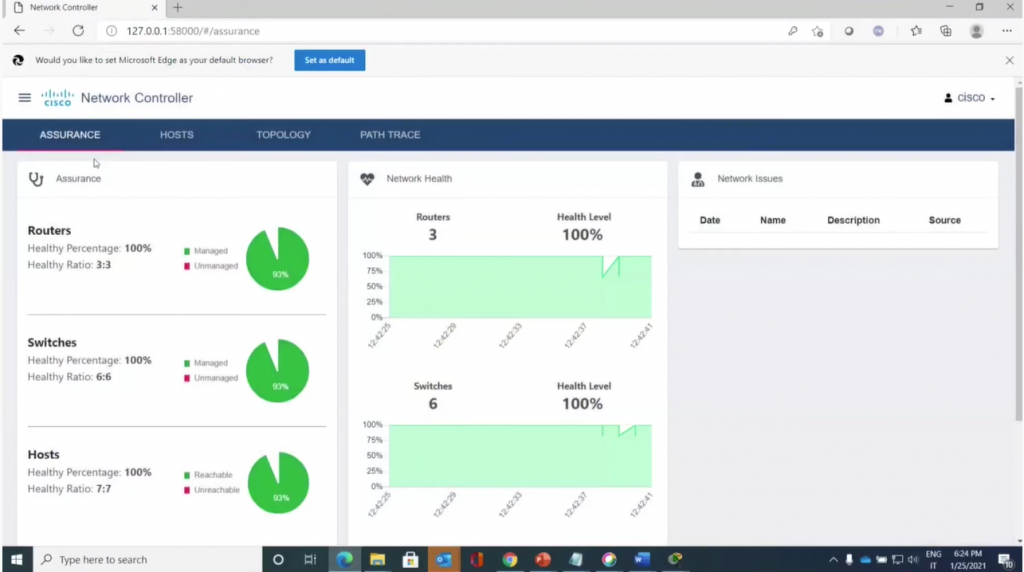
Task: Click the Network Health heart icon
Action: tap(367, 179)
